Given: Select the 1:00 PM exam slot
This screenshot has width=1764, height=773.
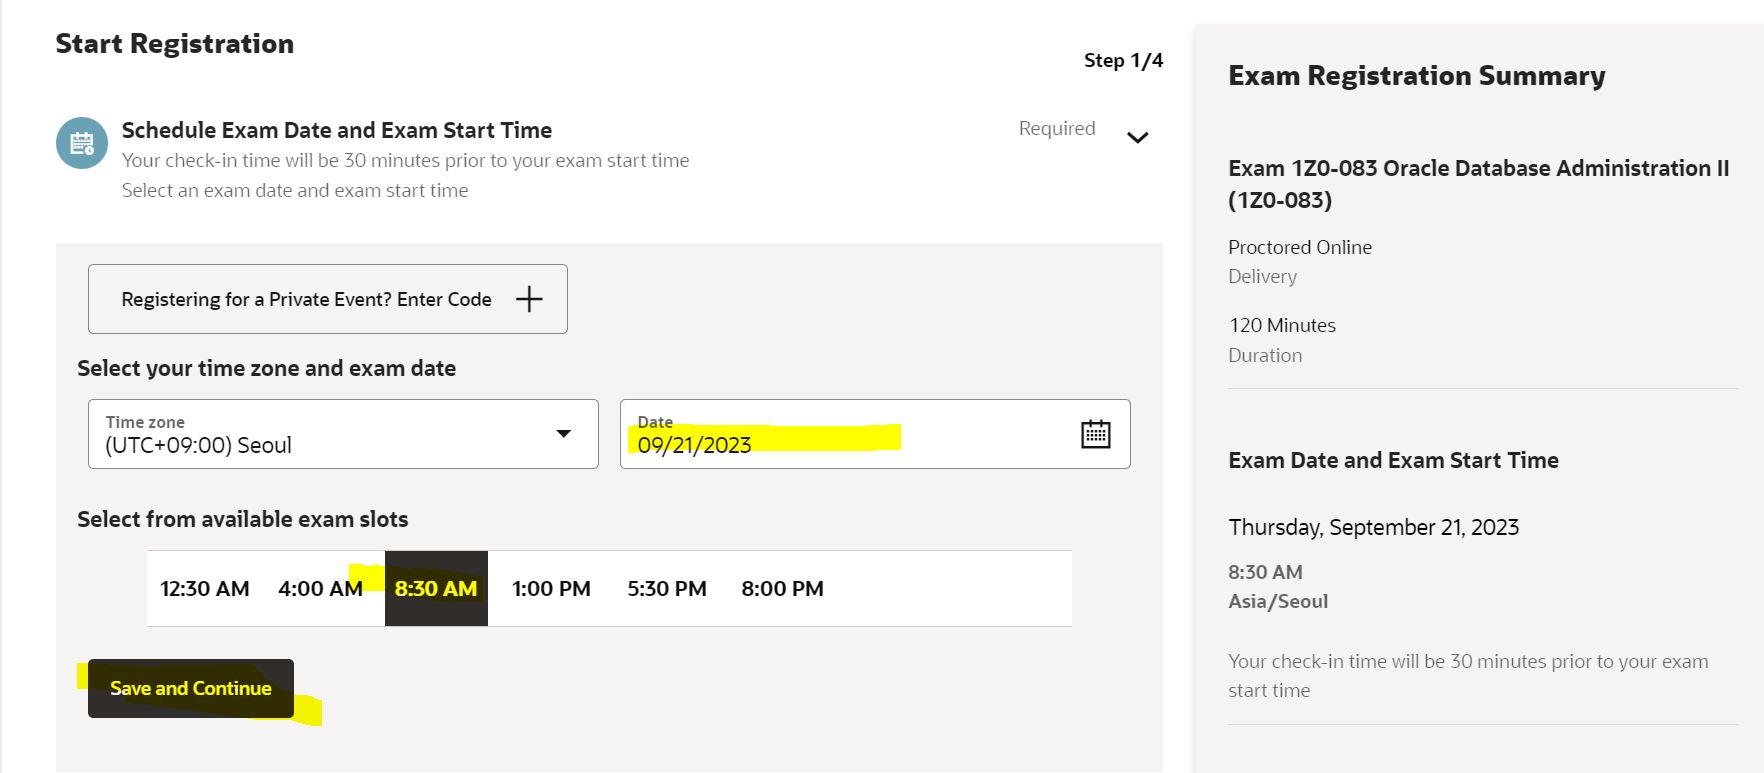Looking at the screenshot, I should [551, 589].
